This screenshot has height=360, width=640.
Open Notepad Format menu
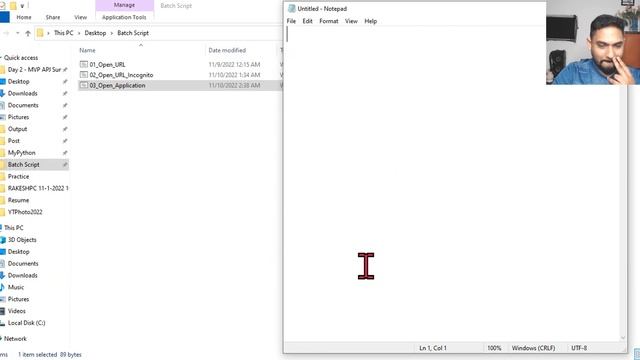pyautogui.click(x=329, y=21)
